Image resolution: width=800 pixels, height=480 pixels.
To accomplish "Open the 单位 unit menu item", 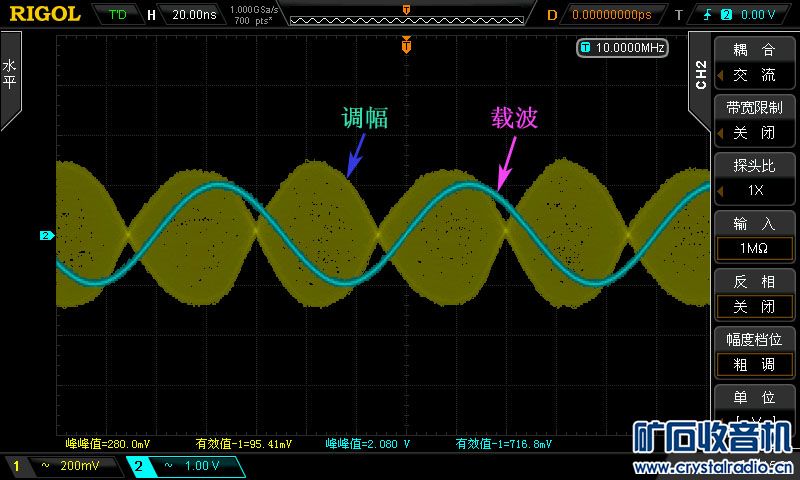I will tap(754, 397).
